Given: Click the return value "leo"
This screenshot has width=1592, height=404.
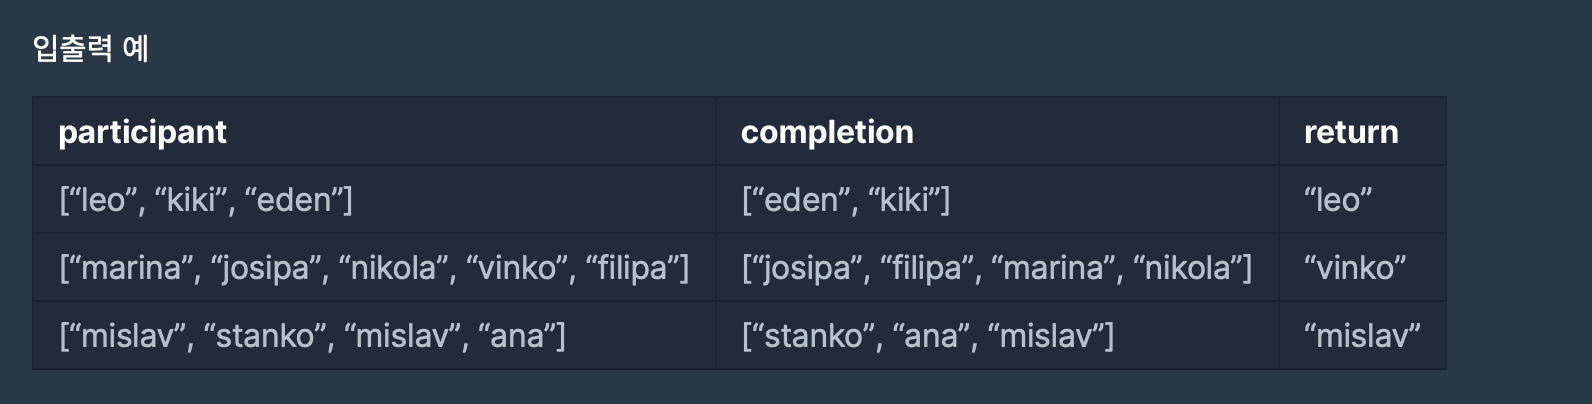Looking at the screenshot, I should [1338, 200].
